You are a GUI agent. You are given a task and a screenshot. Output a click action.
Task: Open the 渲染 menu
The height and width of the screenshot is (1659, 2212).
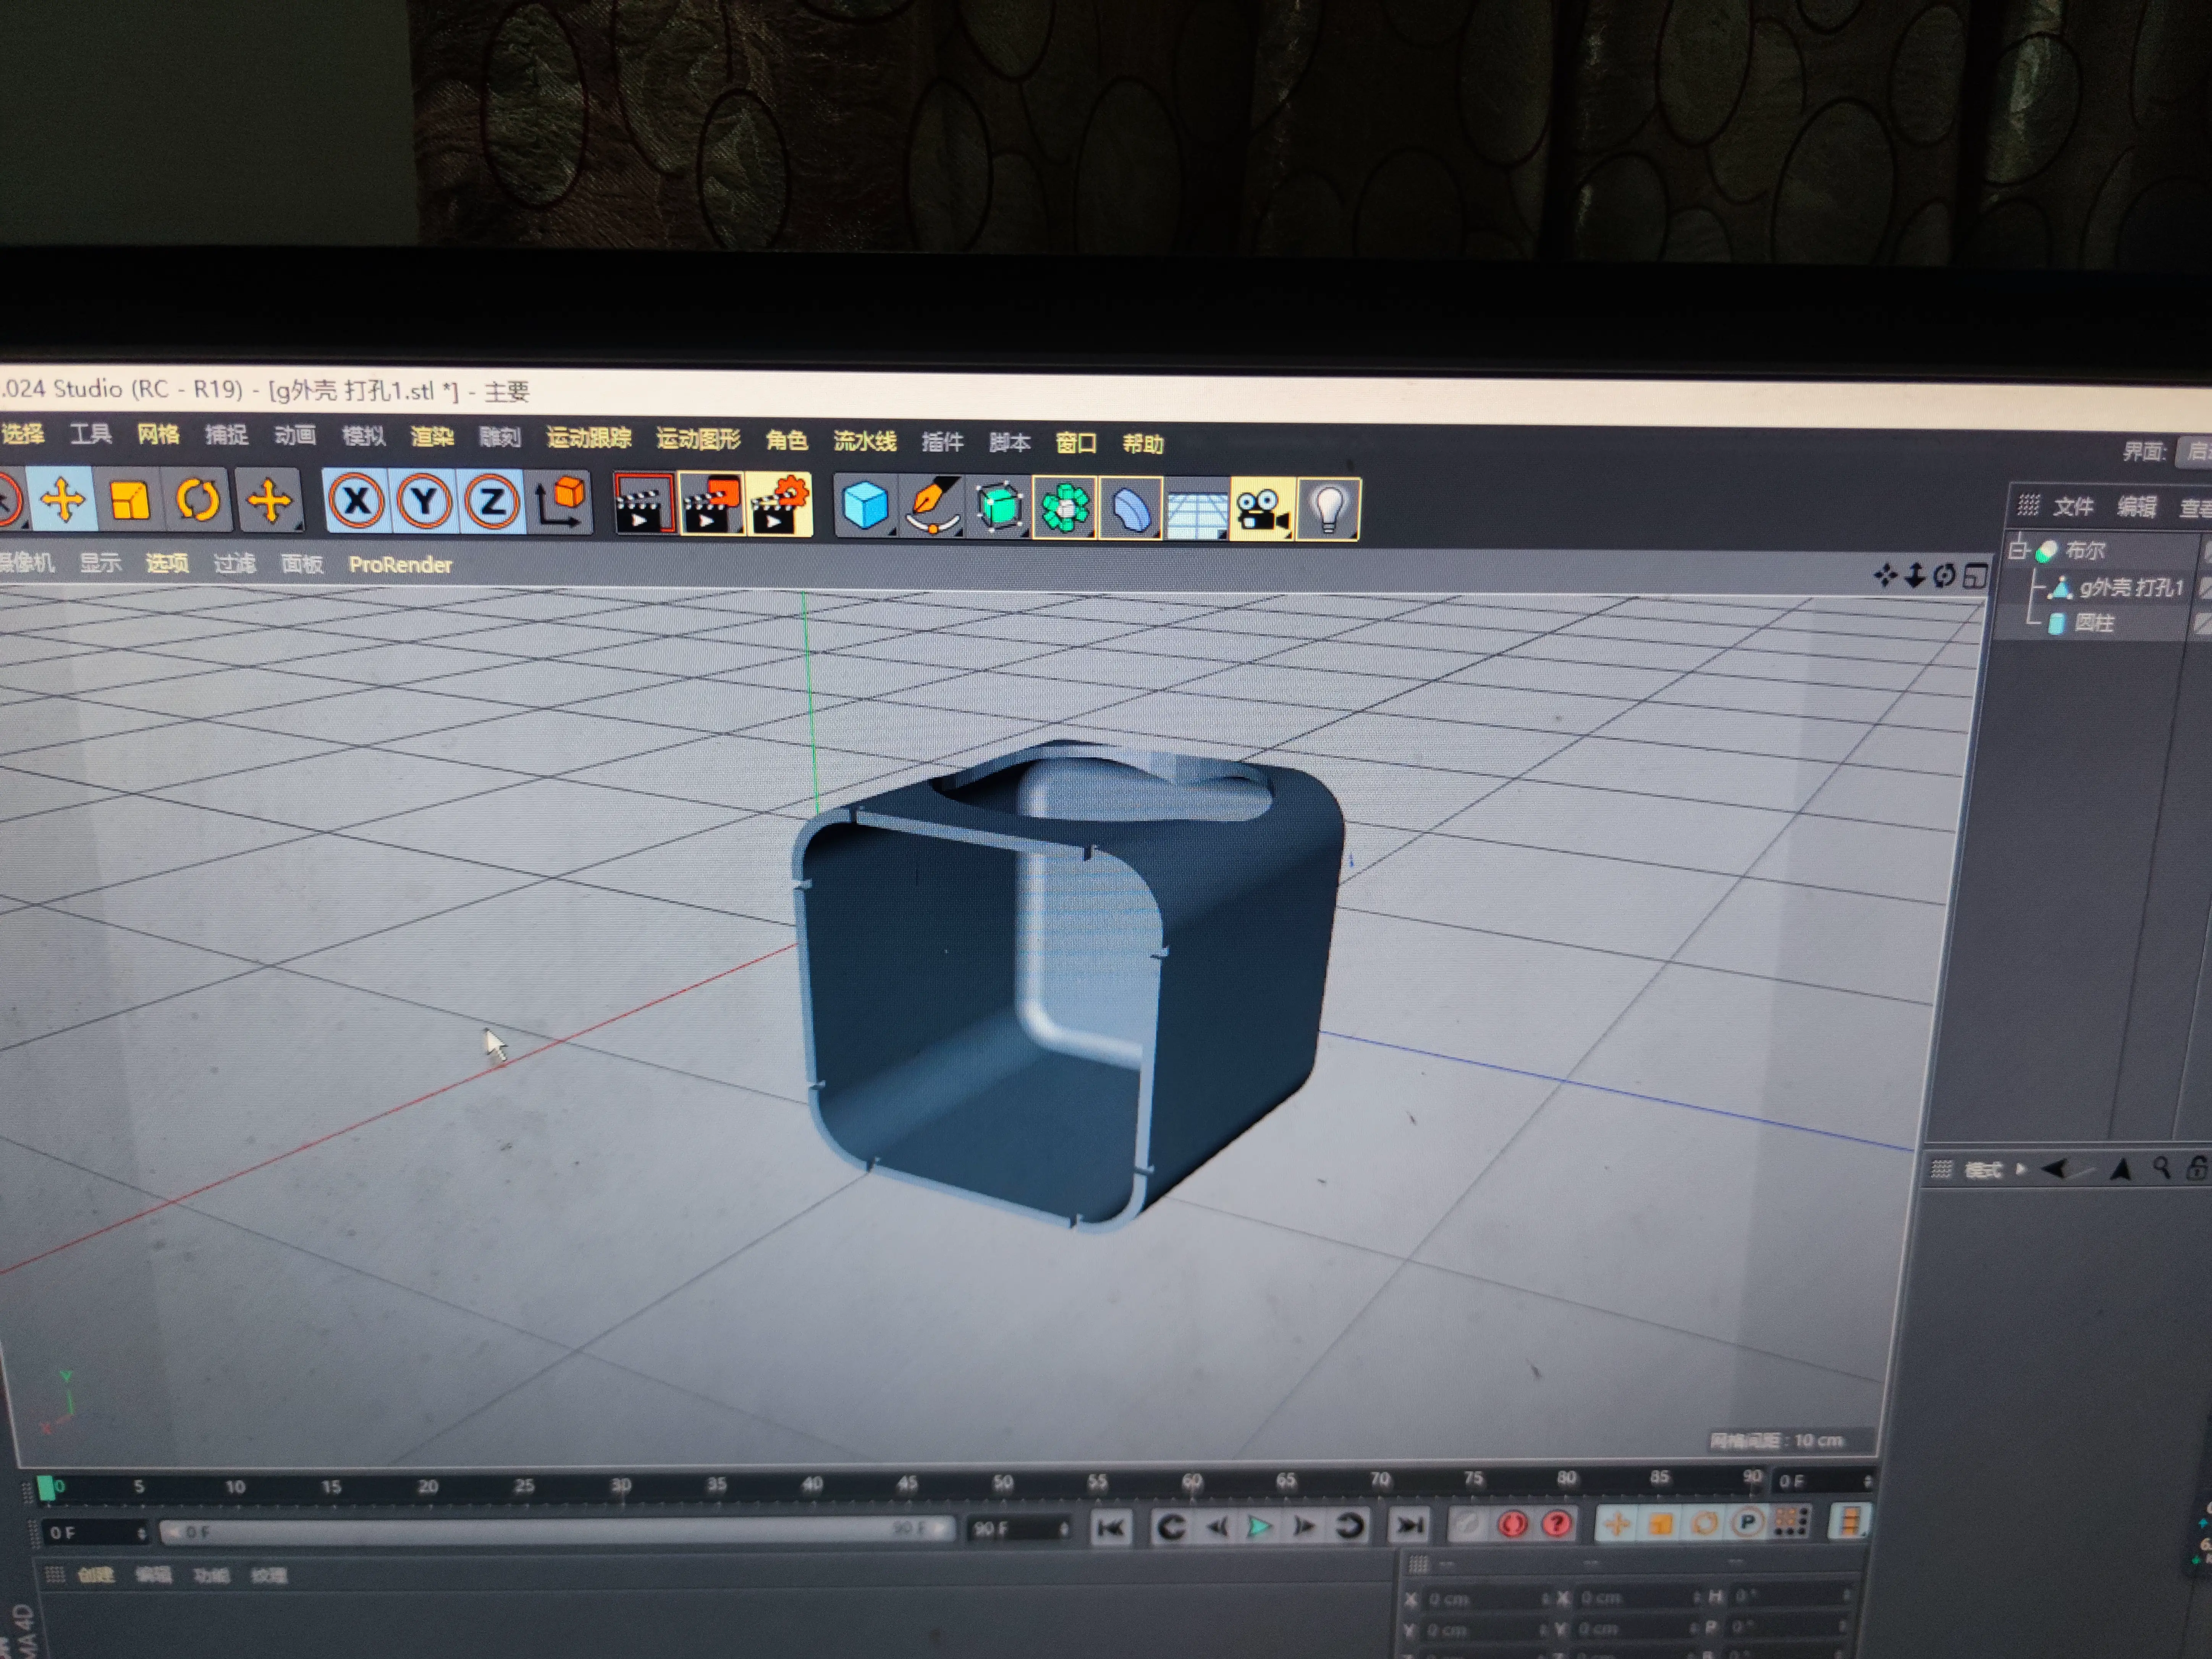[432, 437]
